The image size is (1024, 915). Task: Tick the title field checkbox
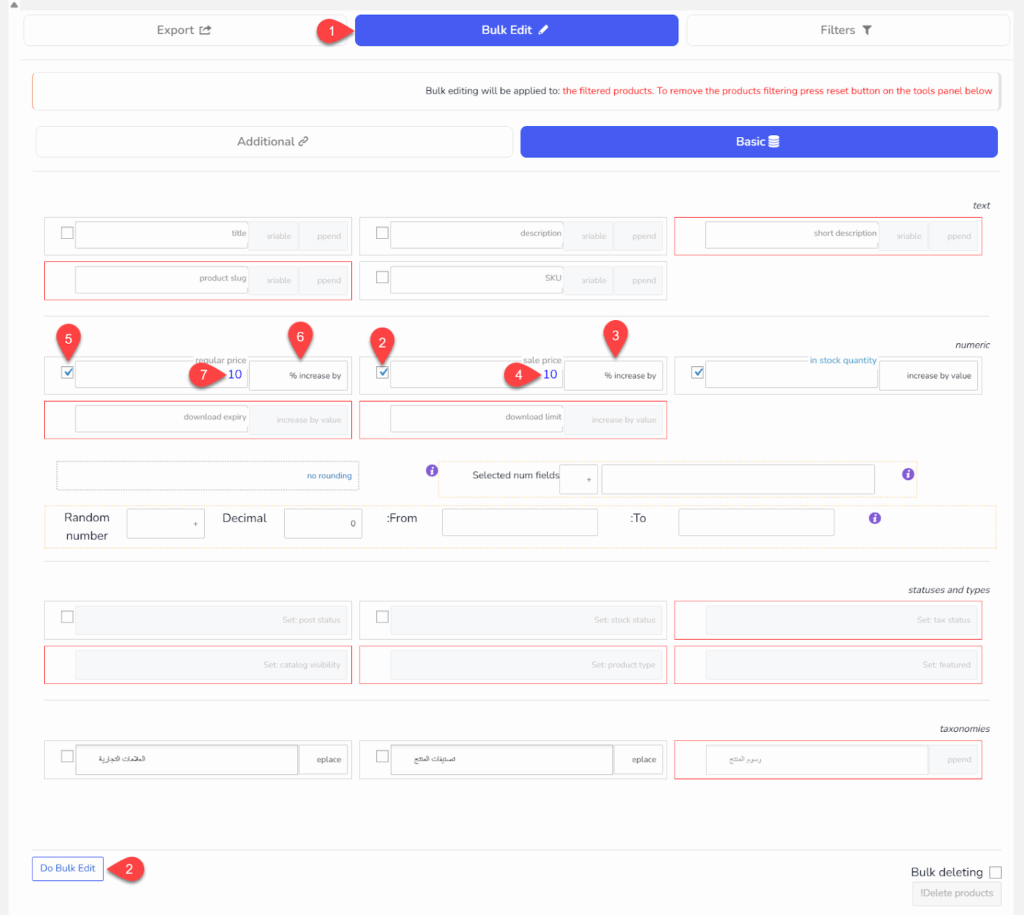point(67,233)
